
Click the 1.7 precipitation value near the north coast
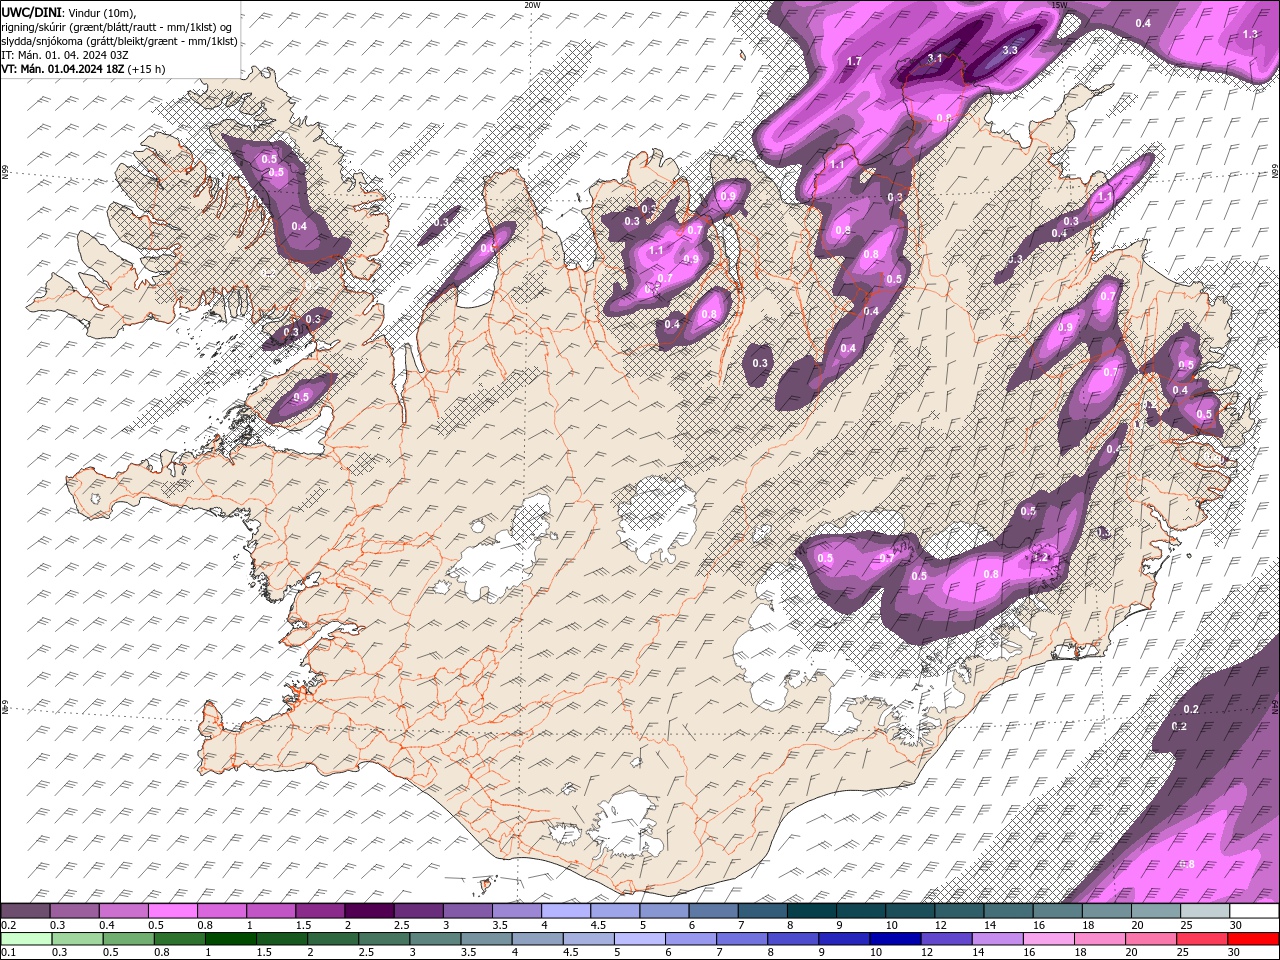pyautogui.click(x=853, y=62)
